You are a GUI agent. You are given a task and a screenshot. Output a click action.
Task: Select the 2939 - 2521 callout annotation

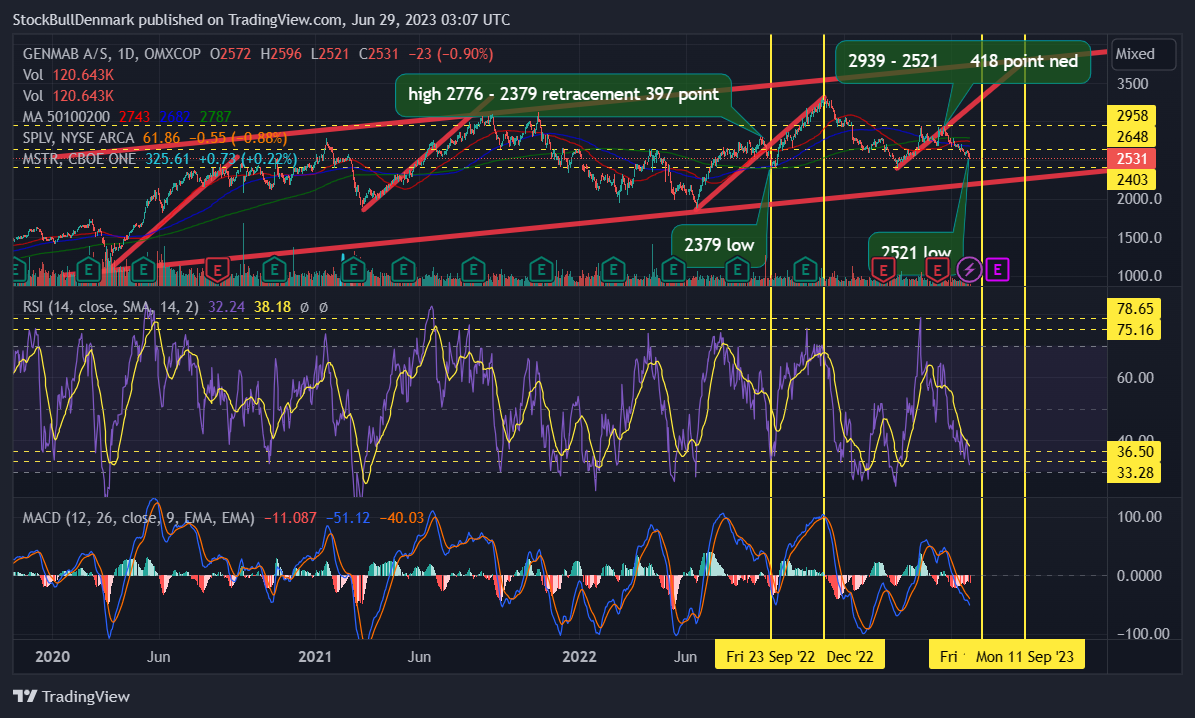point(963,61)
